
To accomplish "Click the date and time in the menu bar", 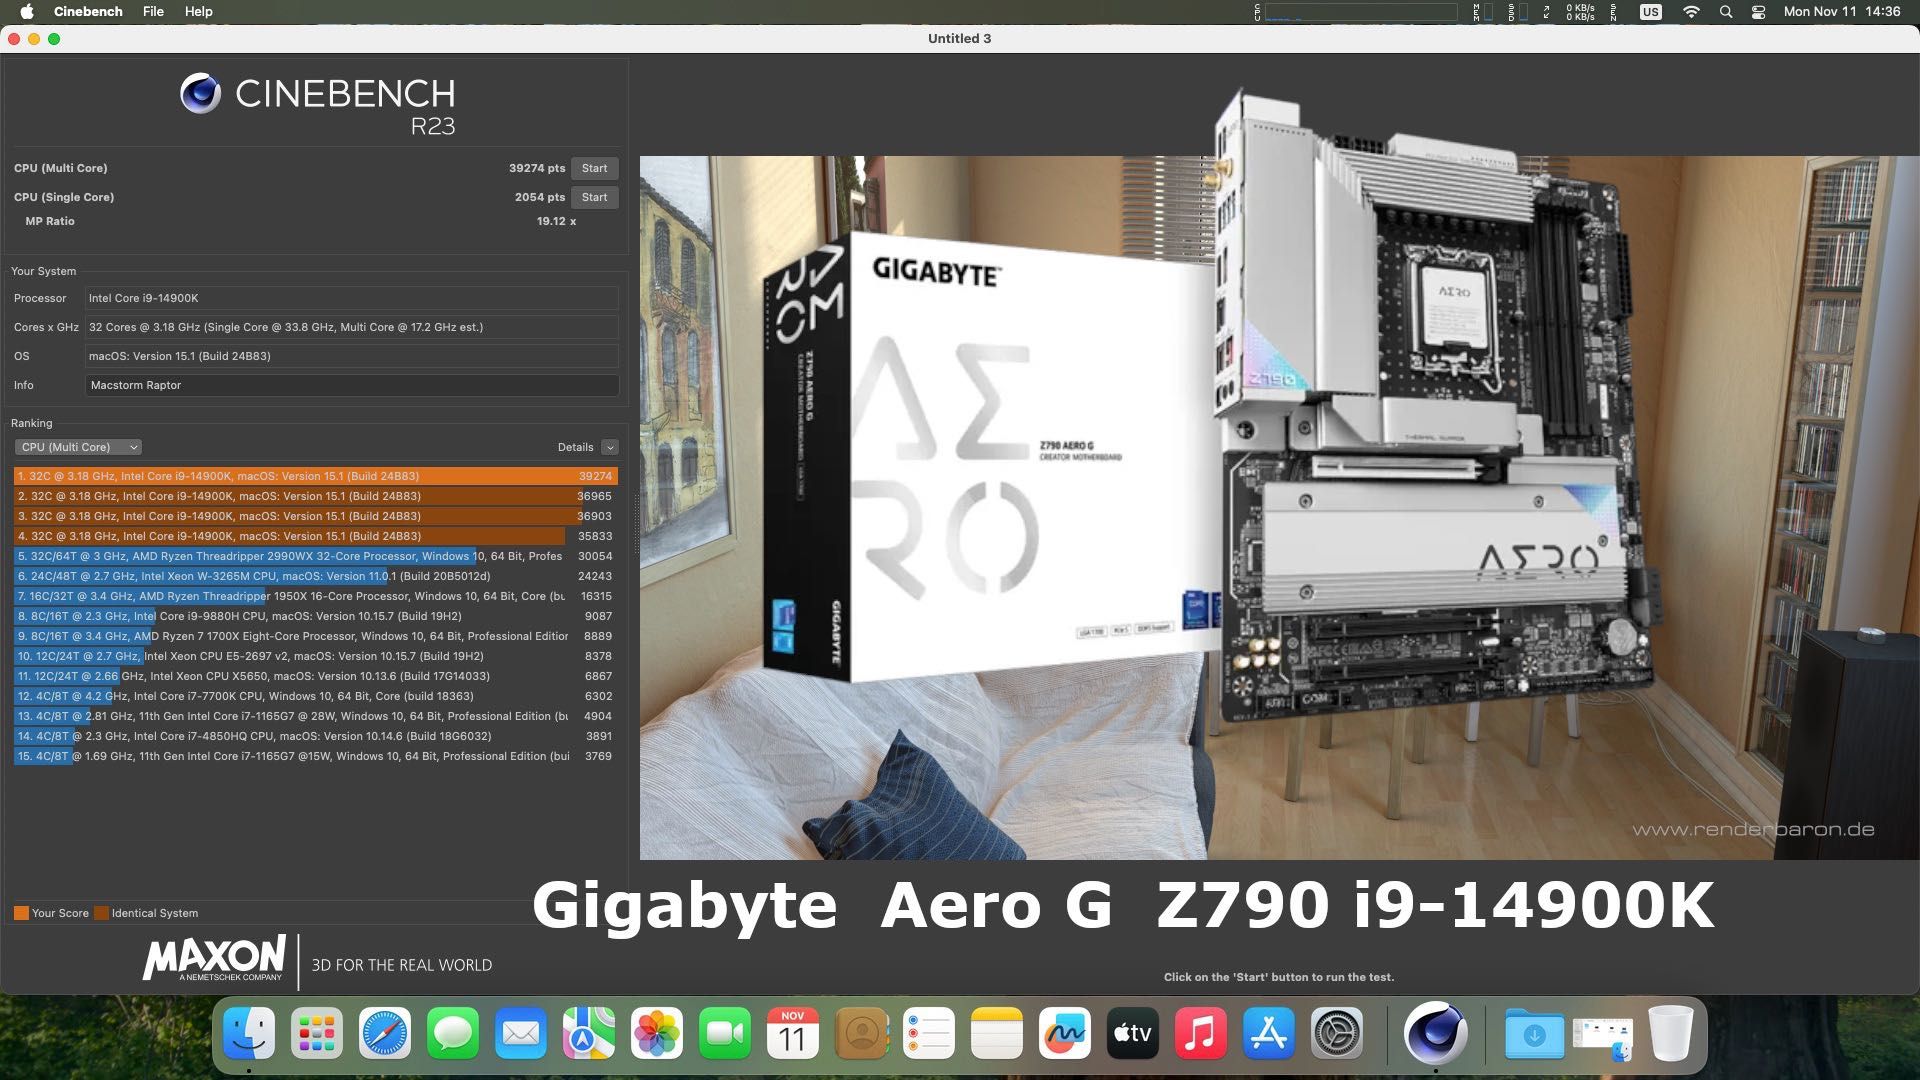I will (1842, 12).
